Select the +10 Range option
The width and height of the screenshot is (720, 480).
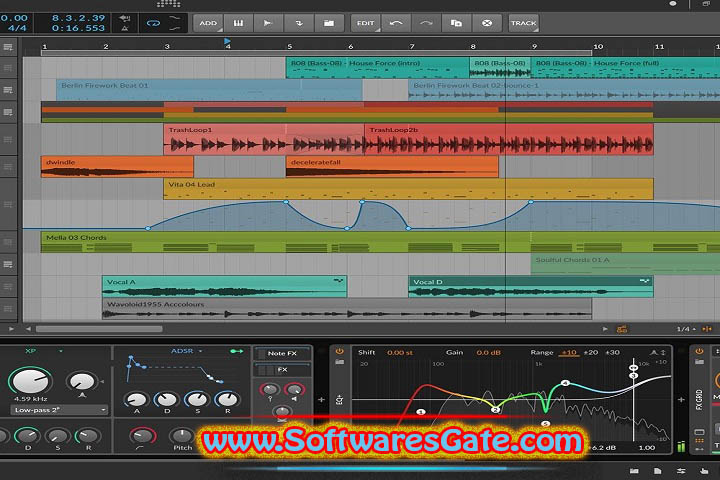tap(568, 352)
